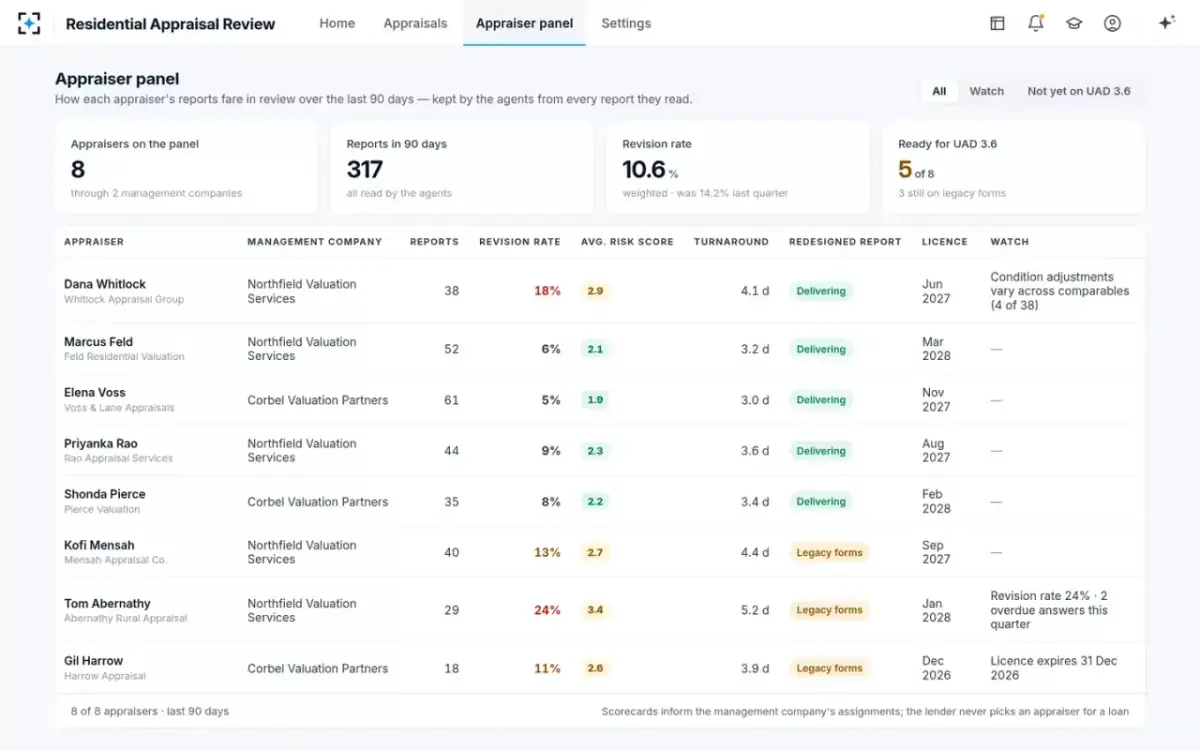Sort by Redesigned Report column header
The height and width of the screenshot is (750, 1200).
click(845, 242)
